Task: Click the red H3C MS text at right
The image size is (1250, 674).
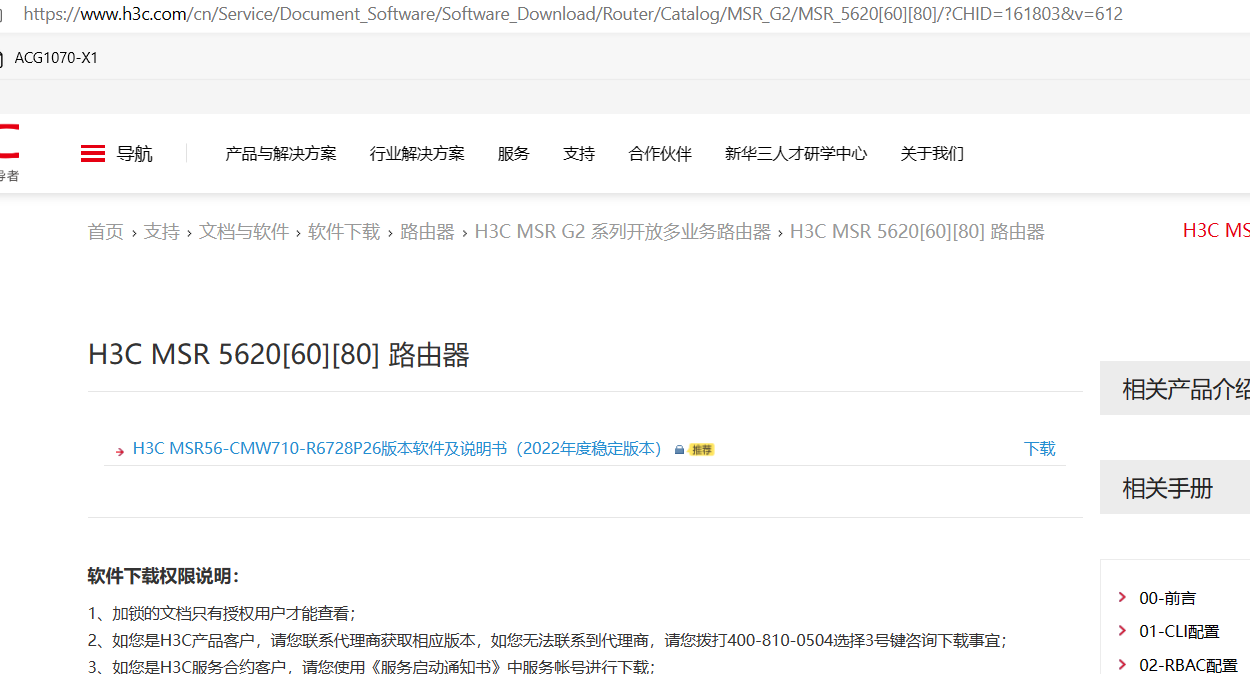Action: (1216, 231)
